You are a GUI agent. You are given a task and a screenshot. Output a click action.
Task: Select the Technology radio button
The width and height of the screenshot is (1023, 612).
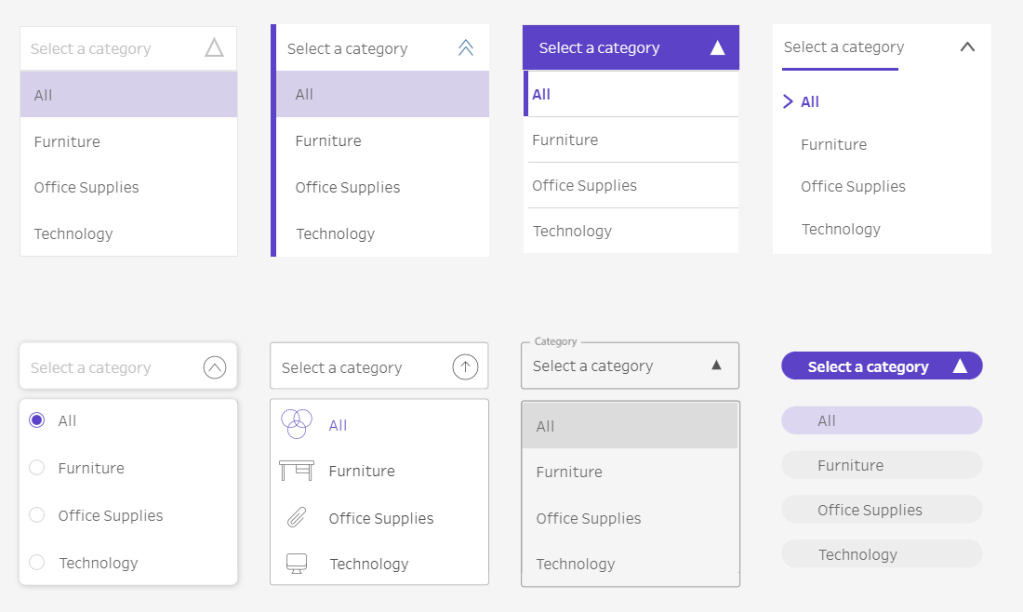[x=37, y=563]
